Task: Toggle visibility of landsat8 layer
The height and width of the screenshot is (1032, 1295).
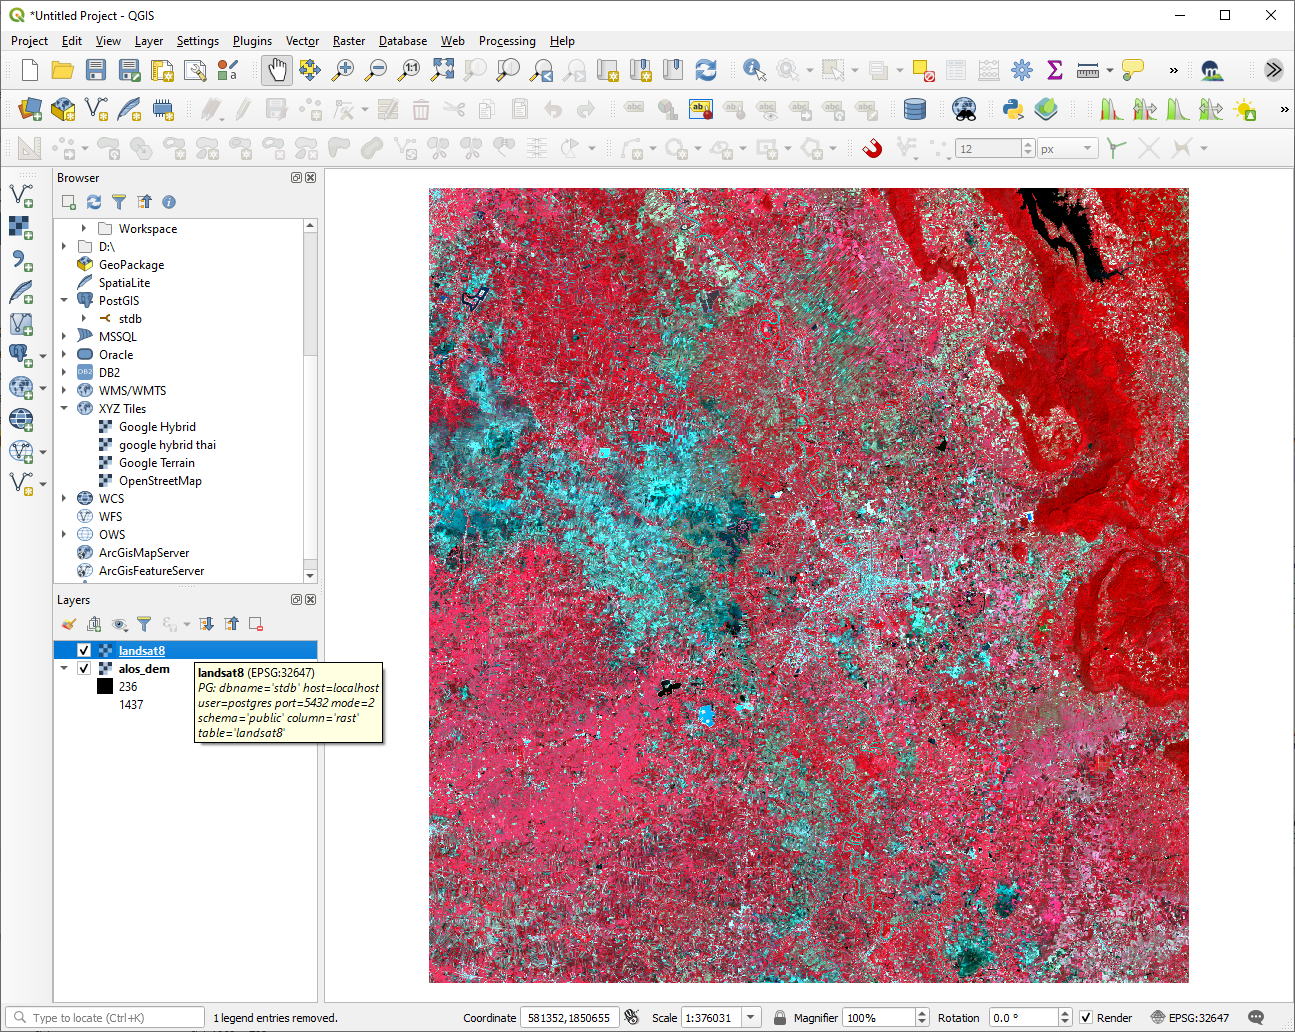Action: coord(84,650)
